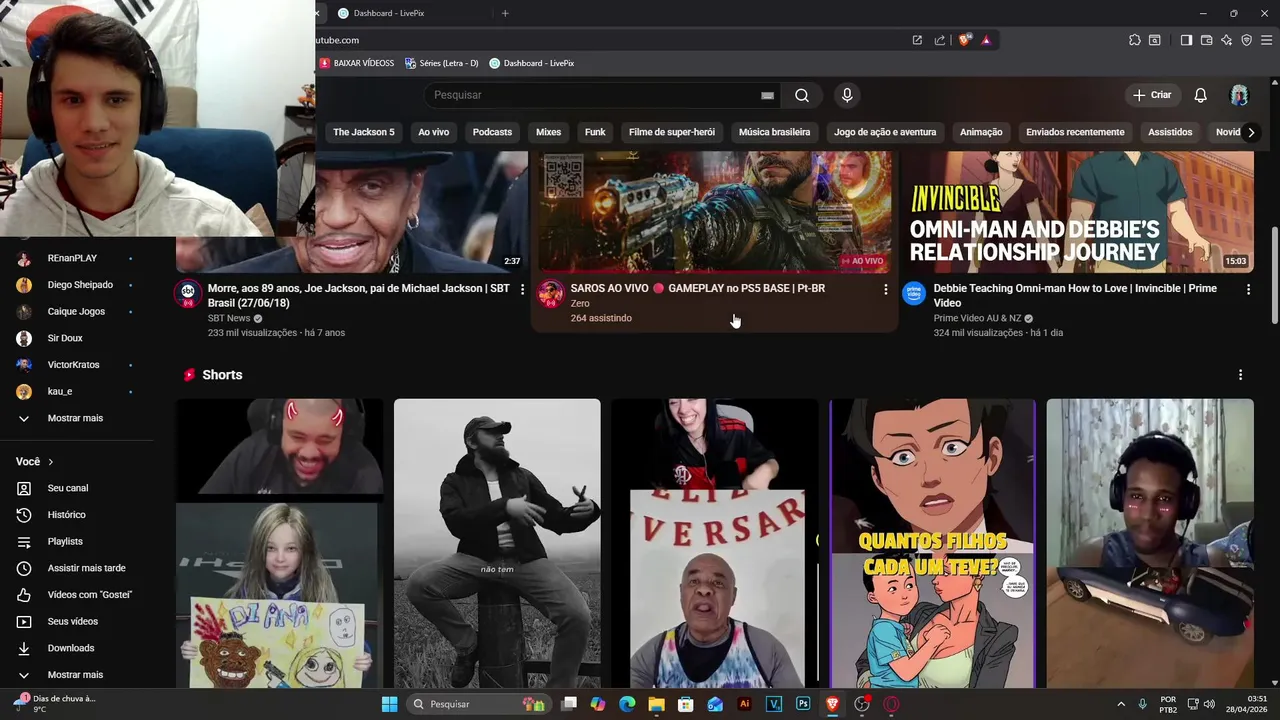Open the Zero channel link under SAROS video
Screen dimensions: 1280x720
click(x=580, y=303)
